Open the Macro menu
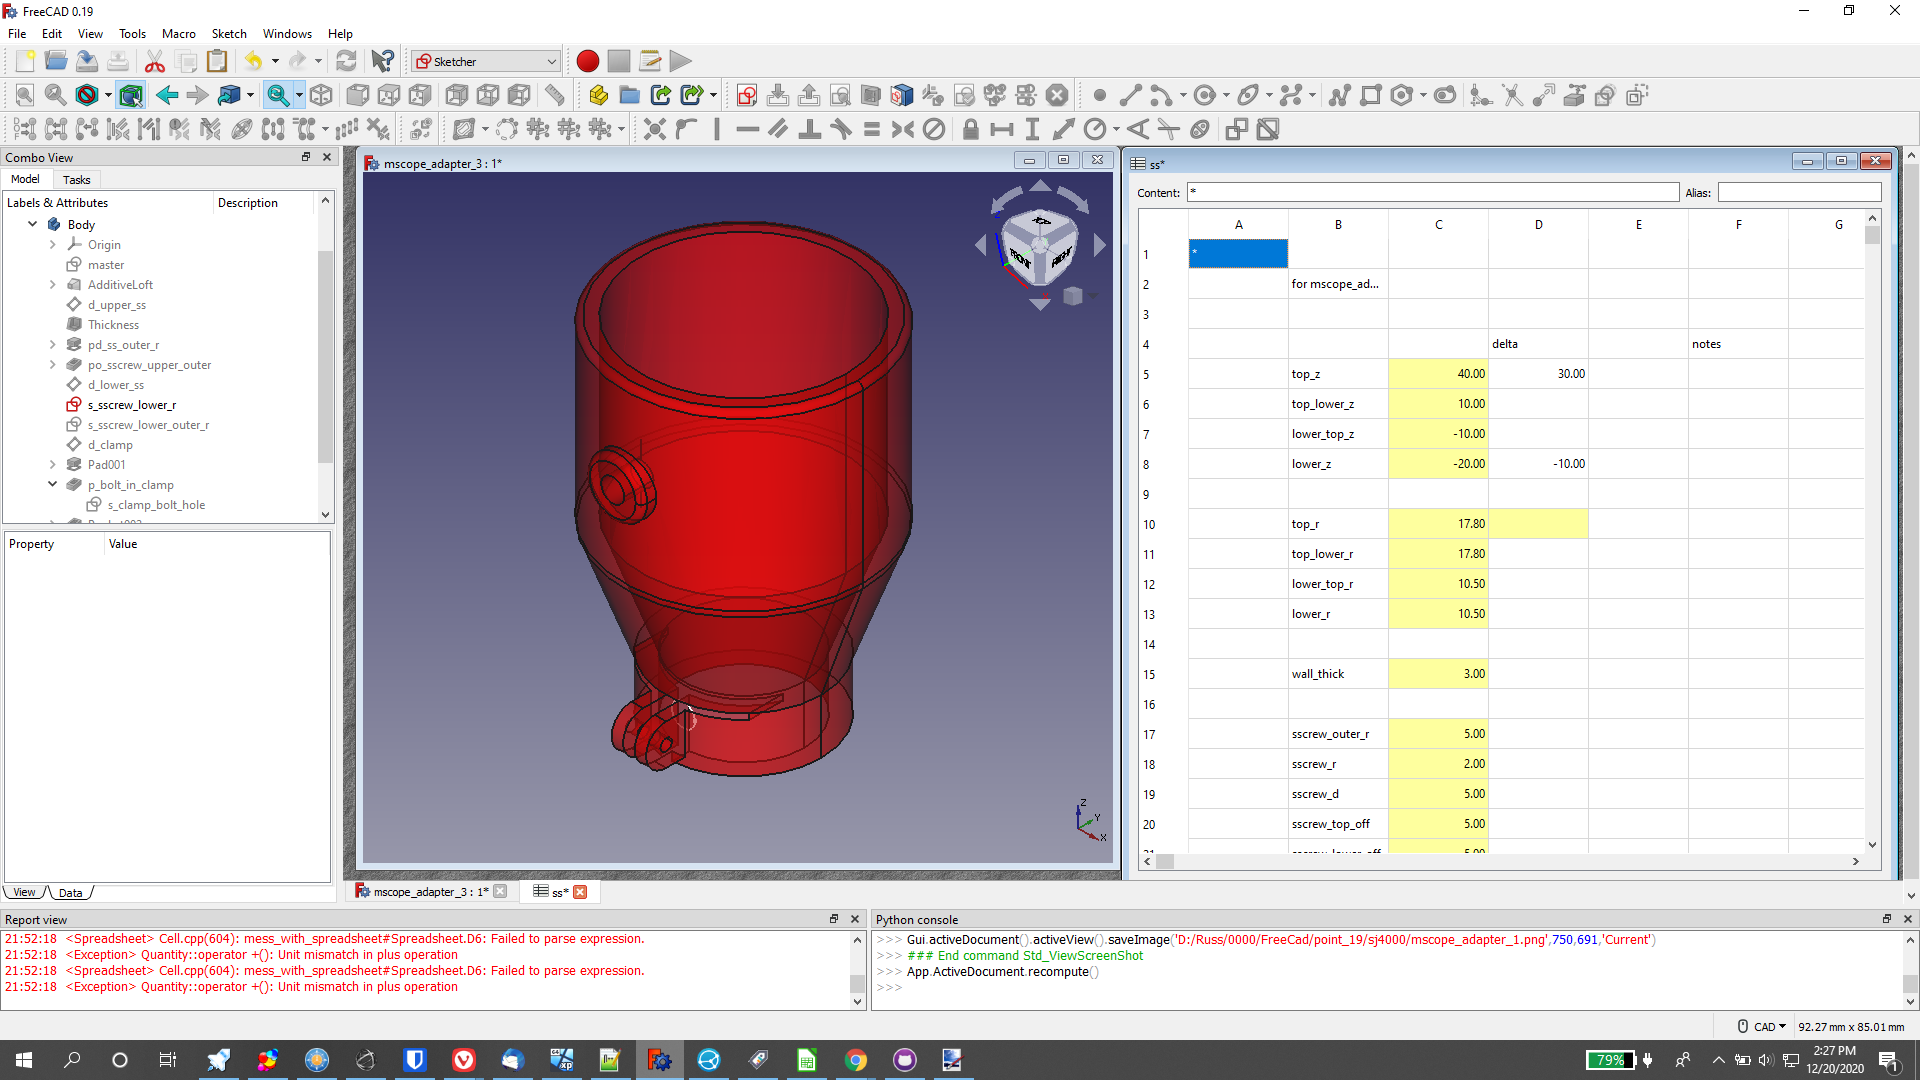This screenshot has width=1920, height=1080. [178, 33]
